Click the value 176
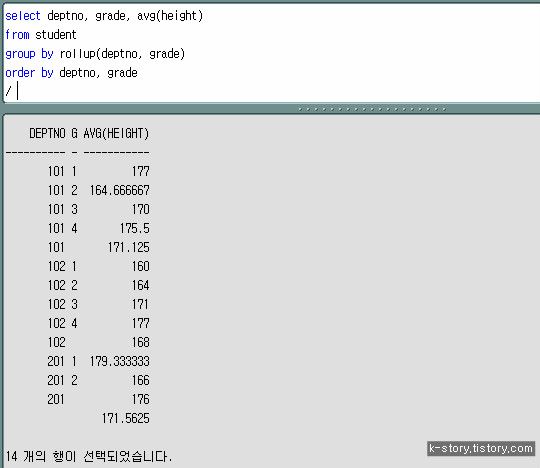Screen dimensions: 540x468 141,399
